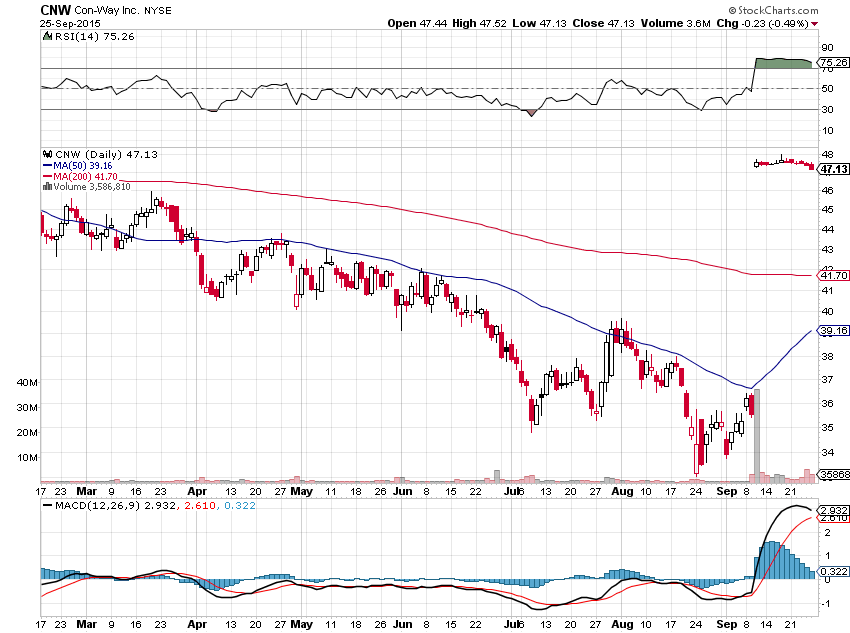
Task: Click the RSI(14) legend icon
Action: pos(47,36)
